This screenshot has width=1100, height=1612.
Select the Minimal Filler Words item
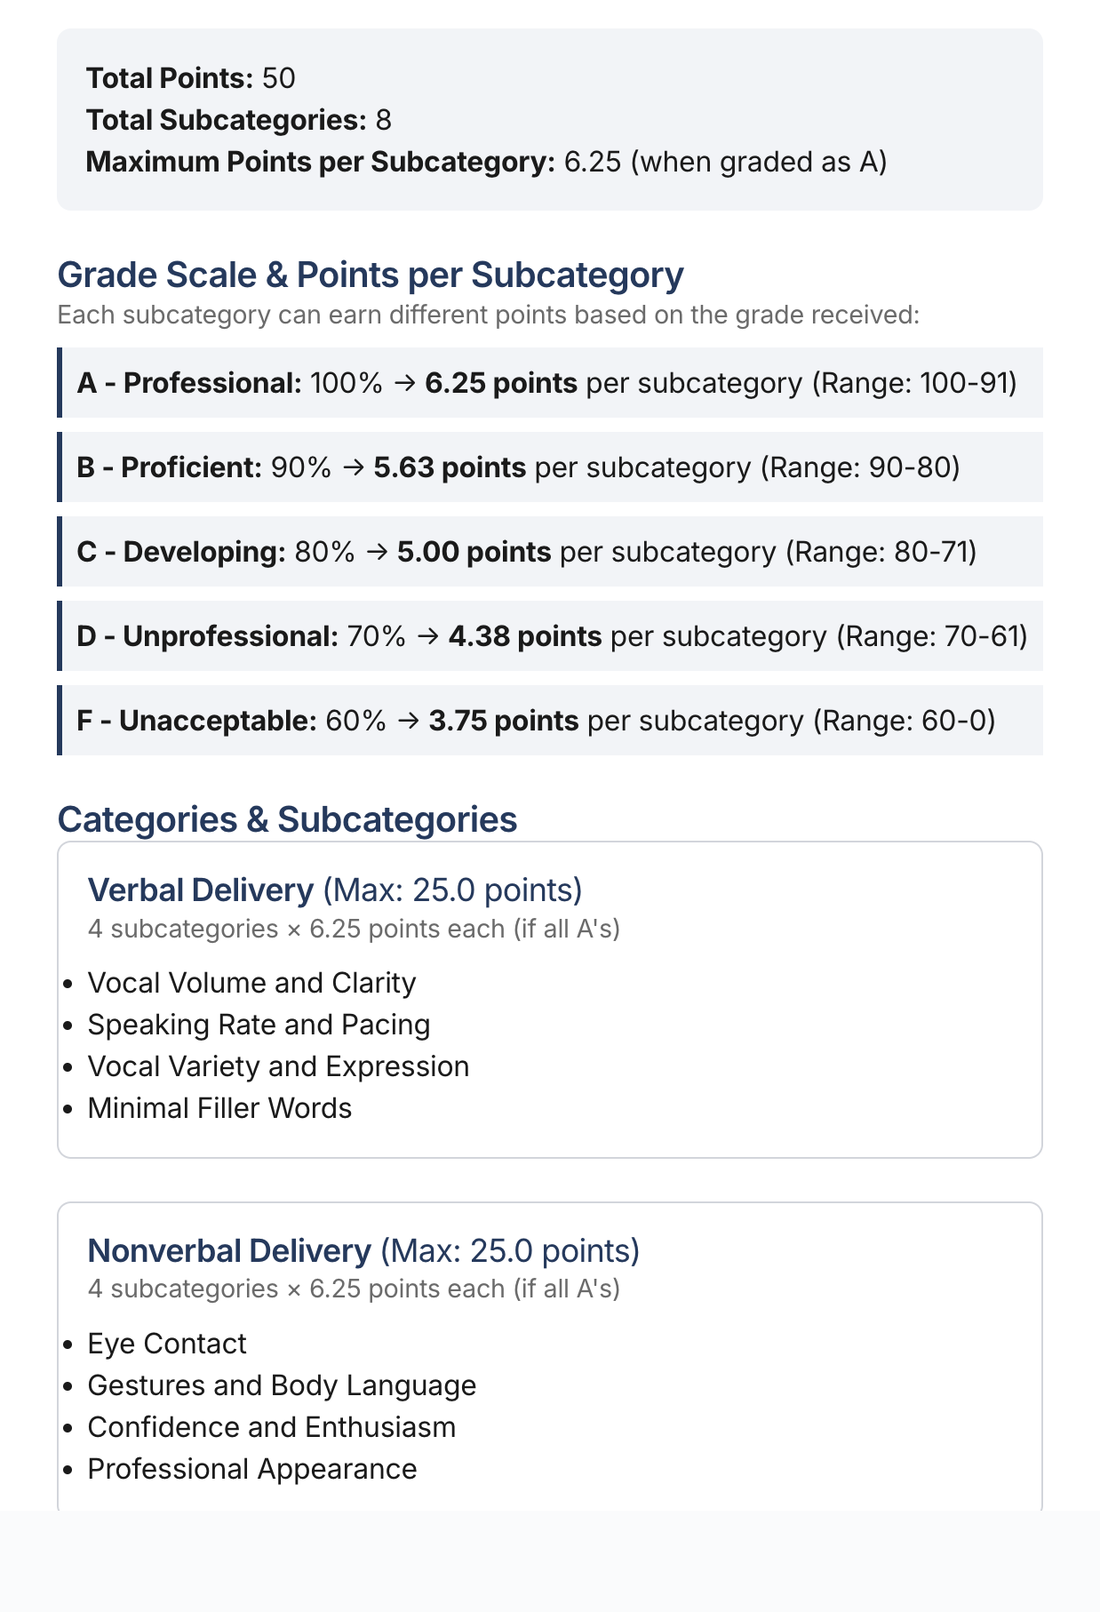[x=220, y=1109]
